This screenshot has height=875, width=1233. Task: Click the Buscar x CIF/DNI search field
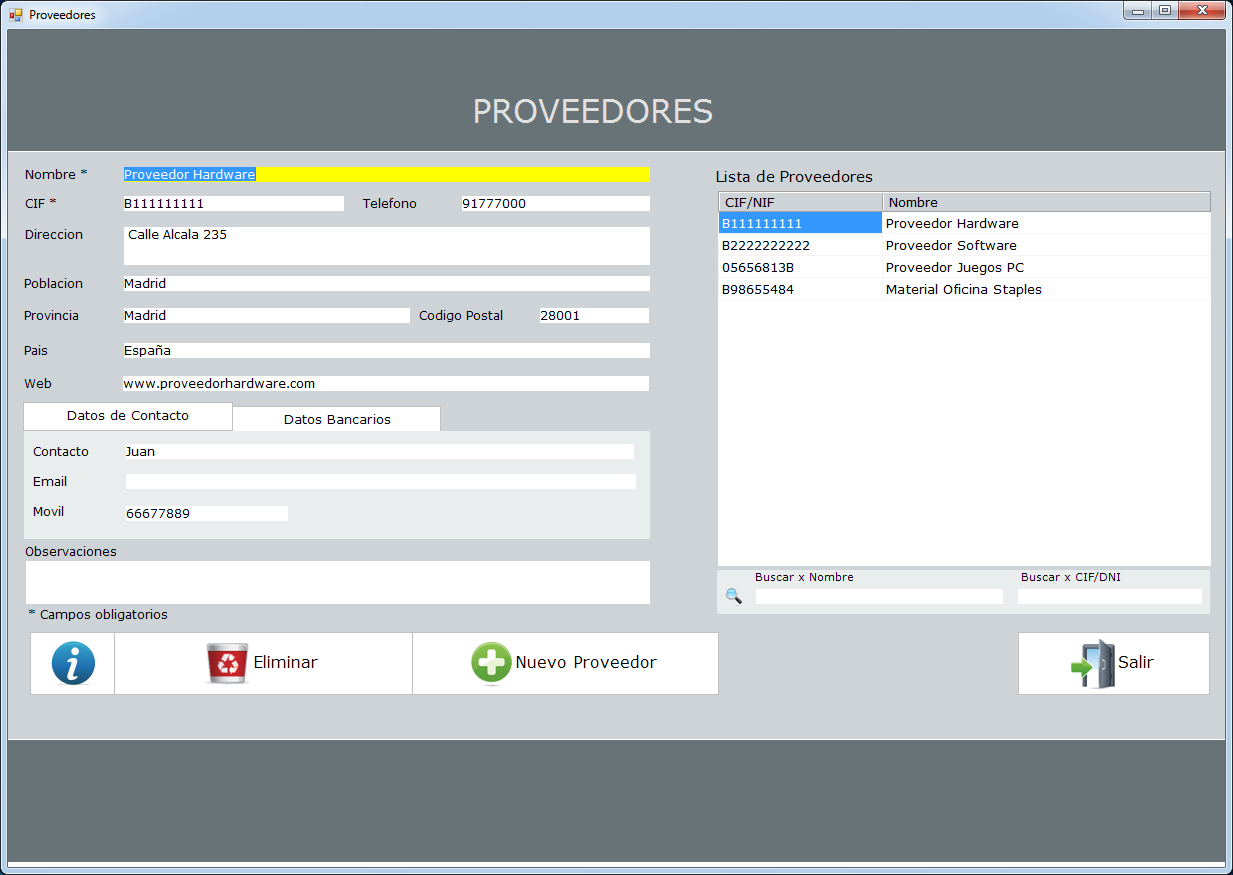pyautogui.click(x=1109, y=597)
